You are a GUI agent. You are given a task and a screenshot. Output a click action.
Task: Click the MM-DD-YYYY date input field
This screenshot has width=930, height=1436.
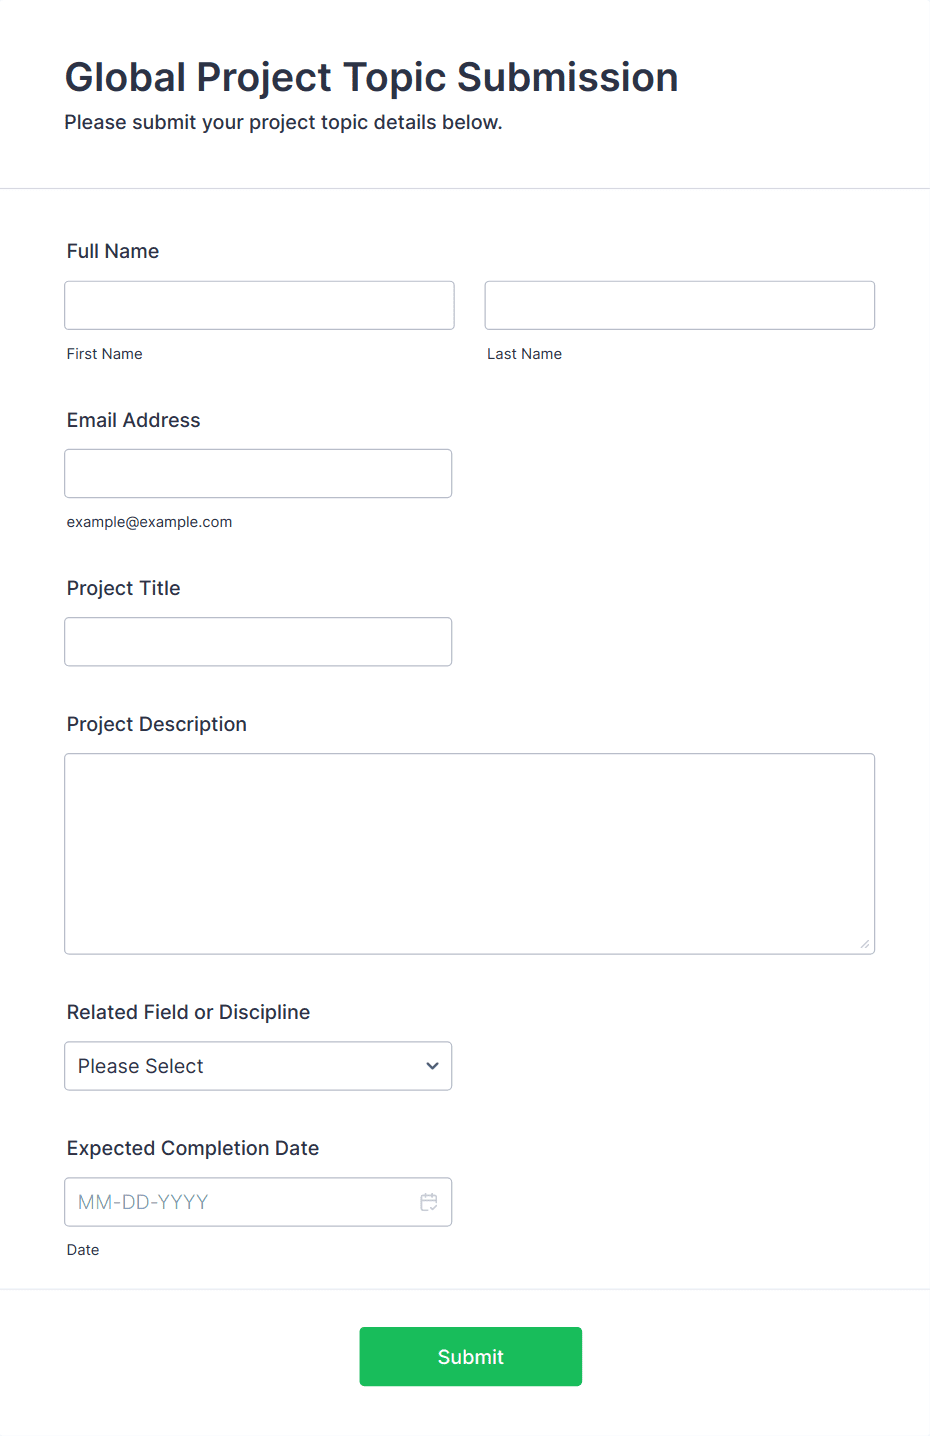tap(240, 1202)
